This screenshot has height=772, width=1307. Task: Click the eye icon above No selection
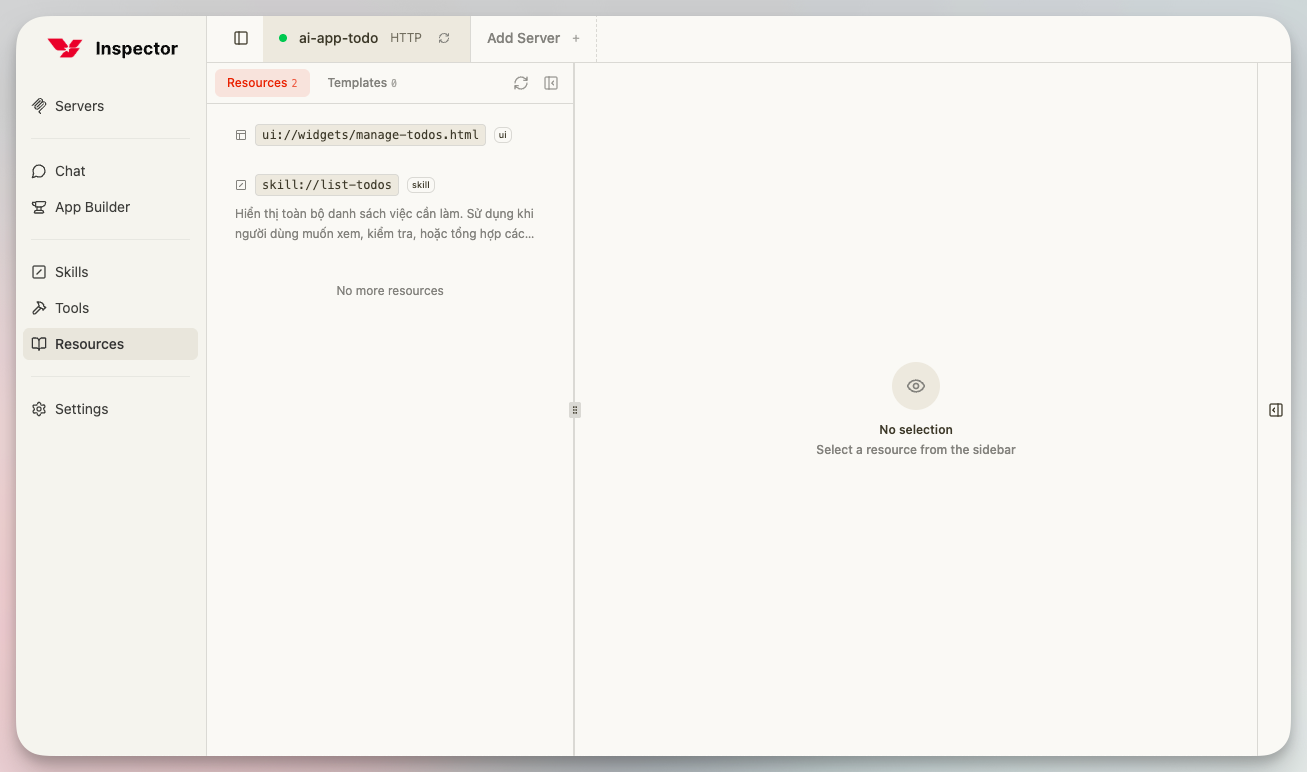click(x=916, y=386)
